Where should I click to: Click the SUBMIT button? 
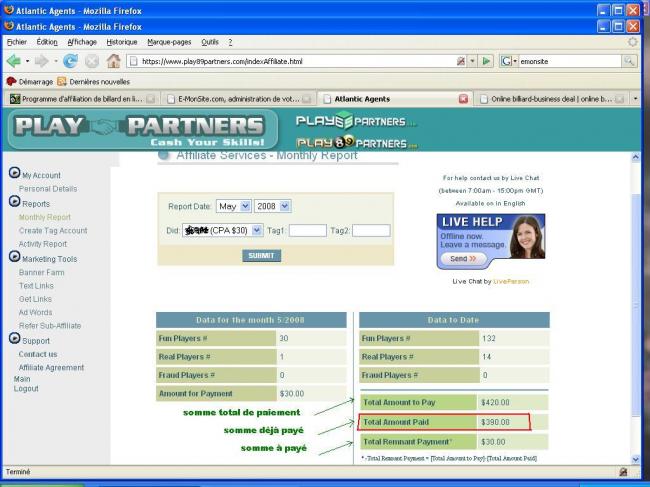click(x=261, y=255)
